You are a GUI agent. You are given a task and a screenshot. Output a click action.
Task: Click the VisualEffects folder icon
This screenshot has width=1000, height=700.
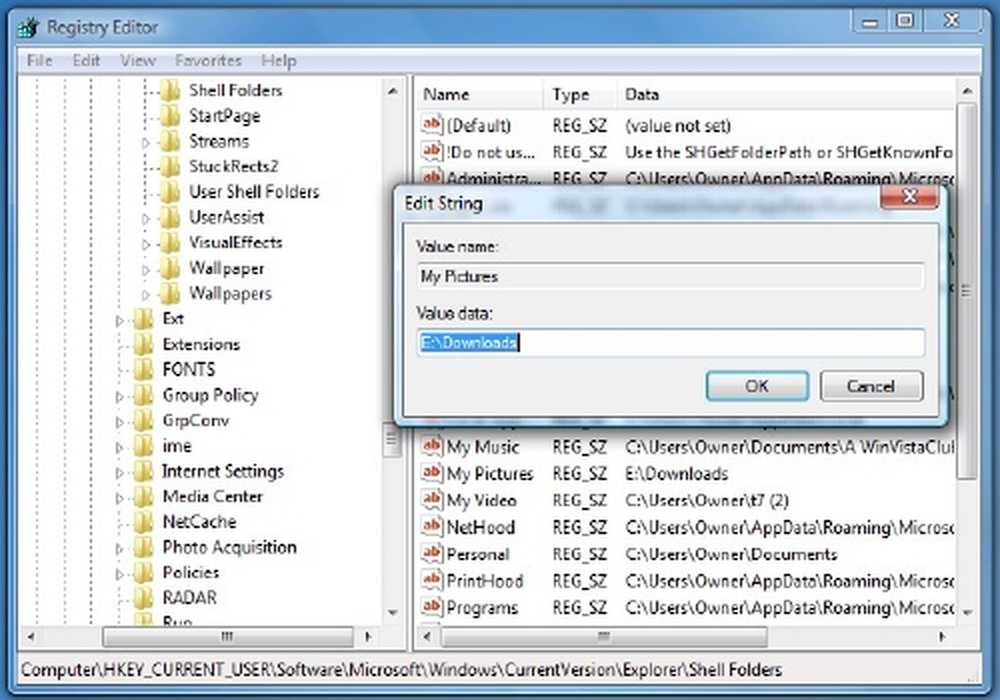(x=170, y=243)
